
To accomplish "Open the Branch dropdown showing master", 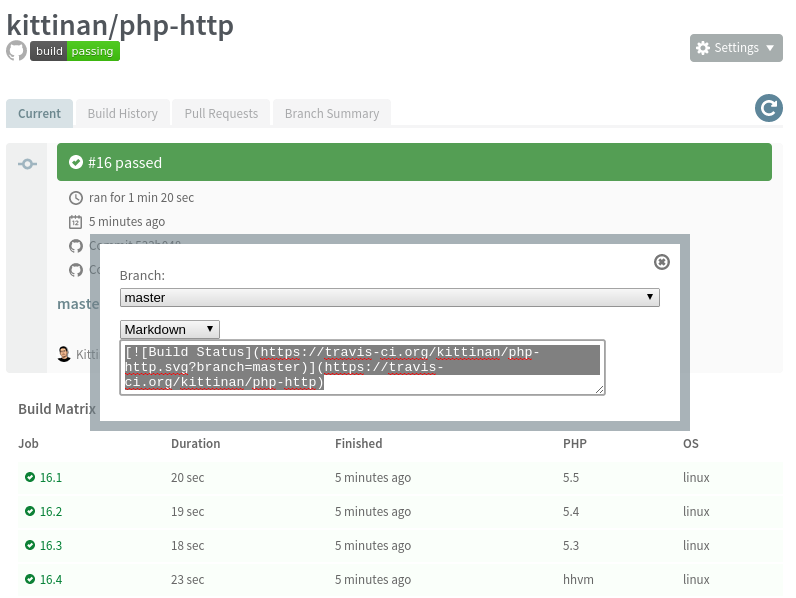I will (x=390, y=297).
